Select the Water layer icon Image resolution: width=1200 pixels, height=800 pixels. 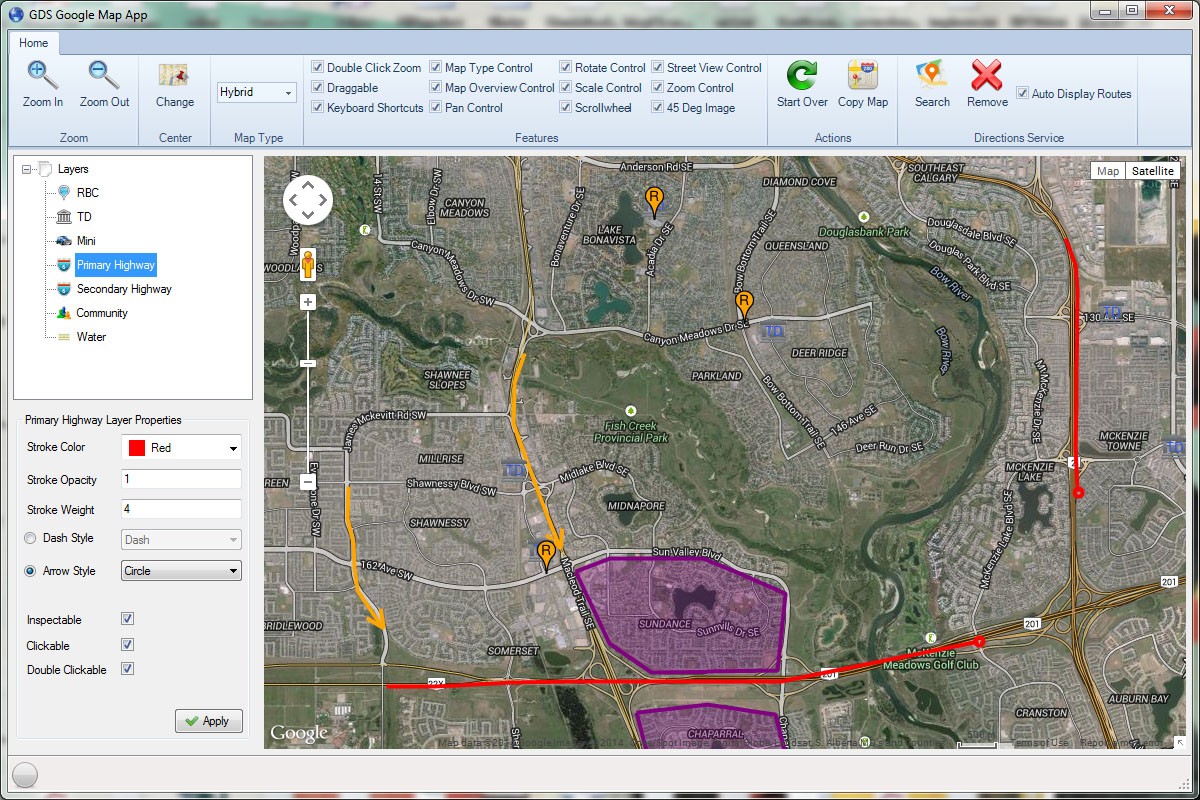click(64, 337)
